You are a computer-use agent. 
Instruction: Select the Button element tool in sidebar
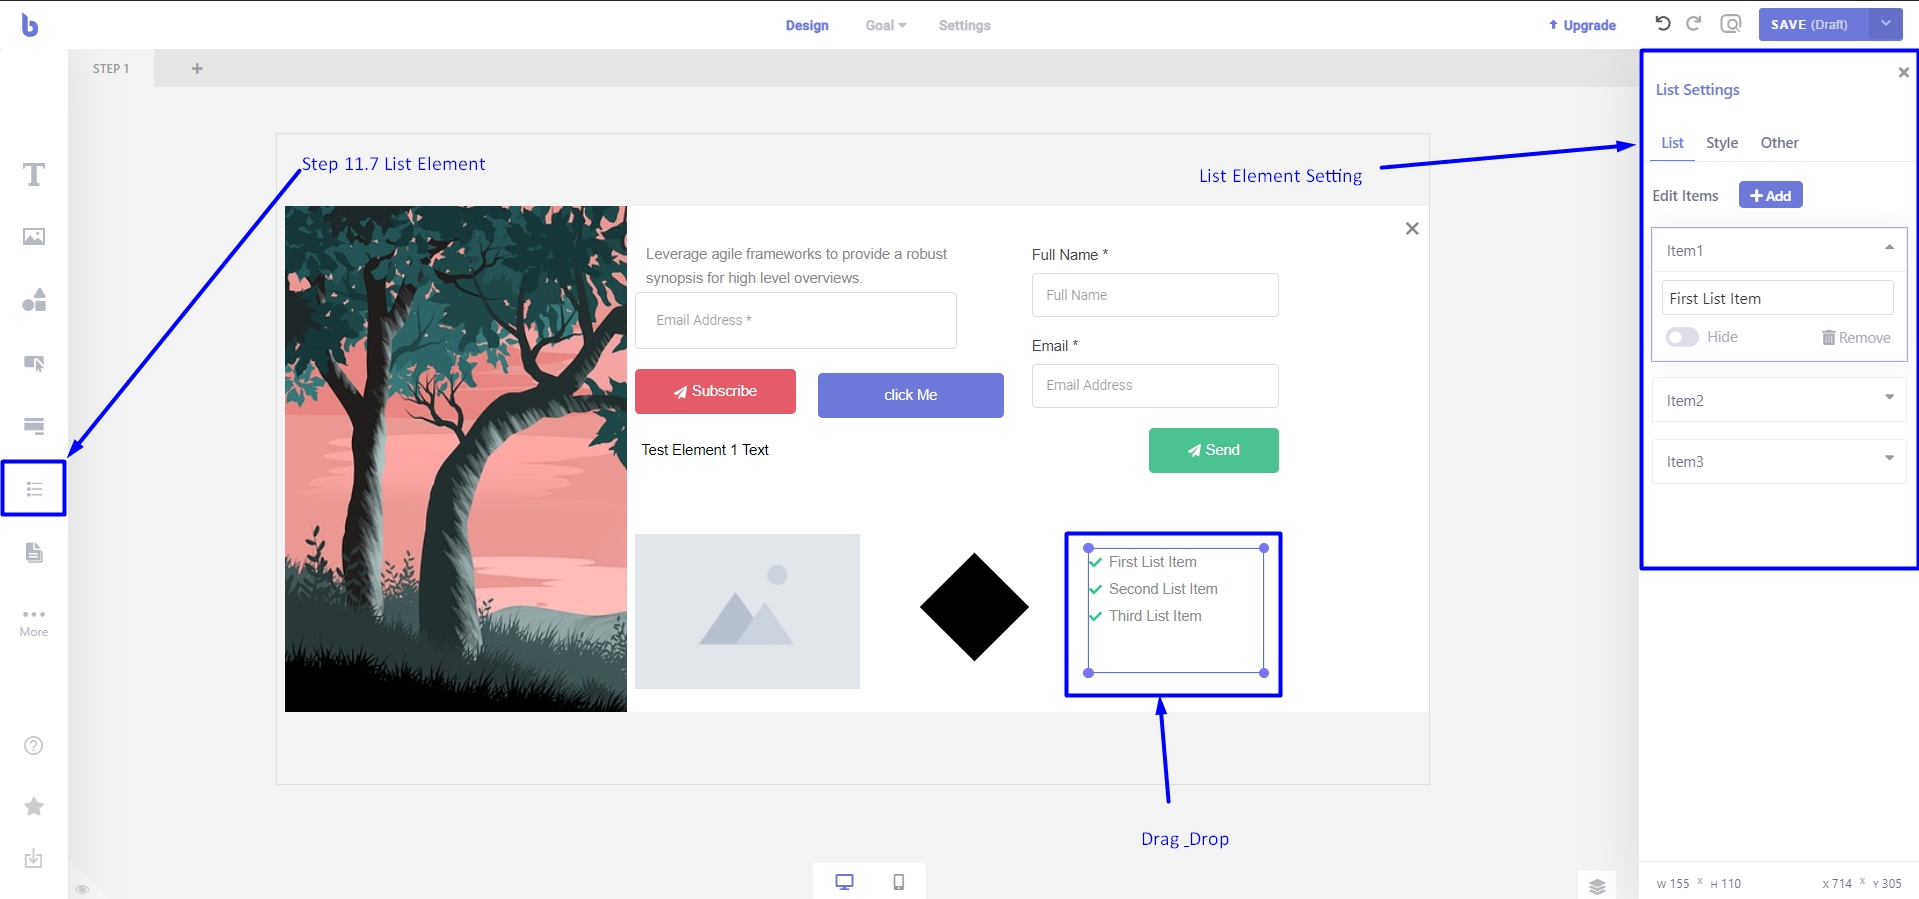tap(34, 363)
